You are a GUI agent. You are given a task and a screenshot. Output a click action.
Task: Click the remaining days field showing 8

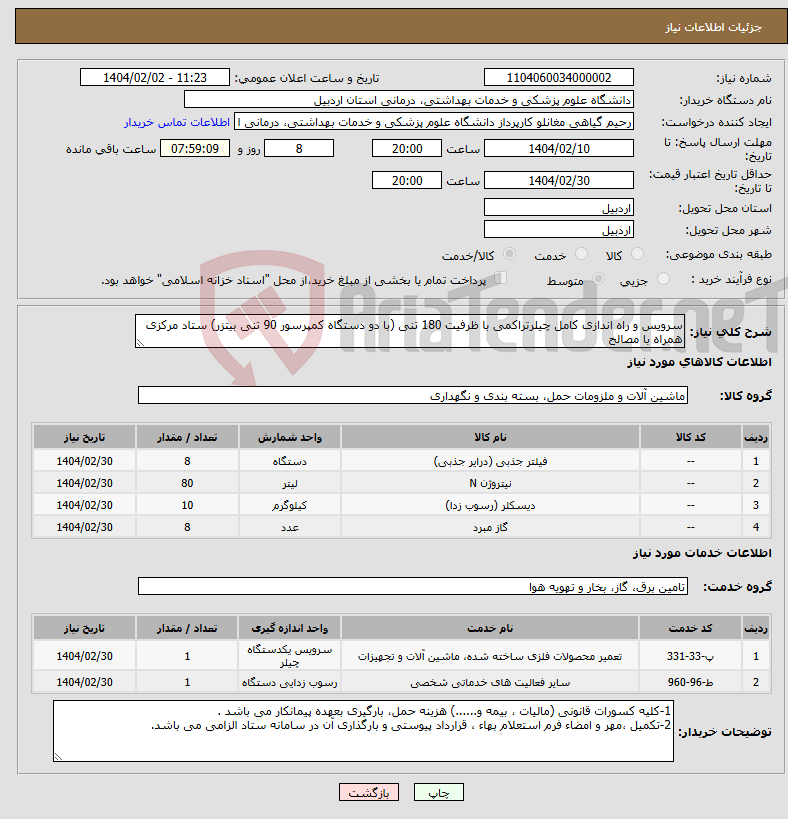299,148
